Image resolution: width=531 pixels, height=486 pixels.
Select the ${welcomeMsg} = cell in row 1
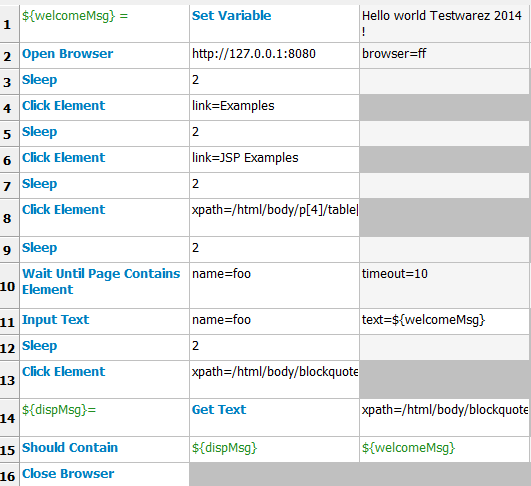point(104,24)
